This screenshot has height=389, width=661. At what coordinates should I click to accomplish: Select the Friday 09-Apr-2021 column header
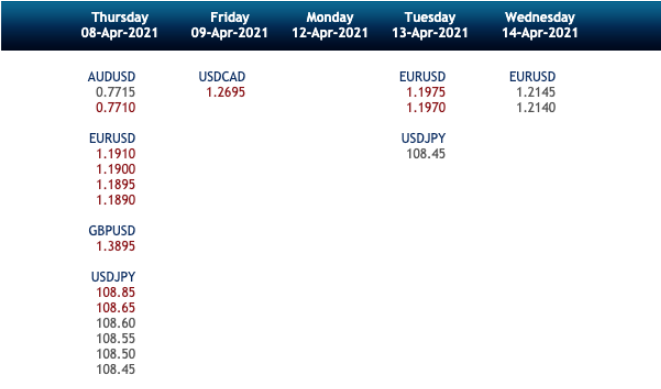229,25
